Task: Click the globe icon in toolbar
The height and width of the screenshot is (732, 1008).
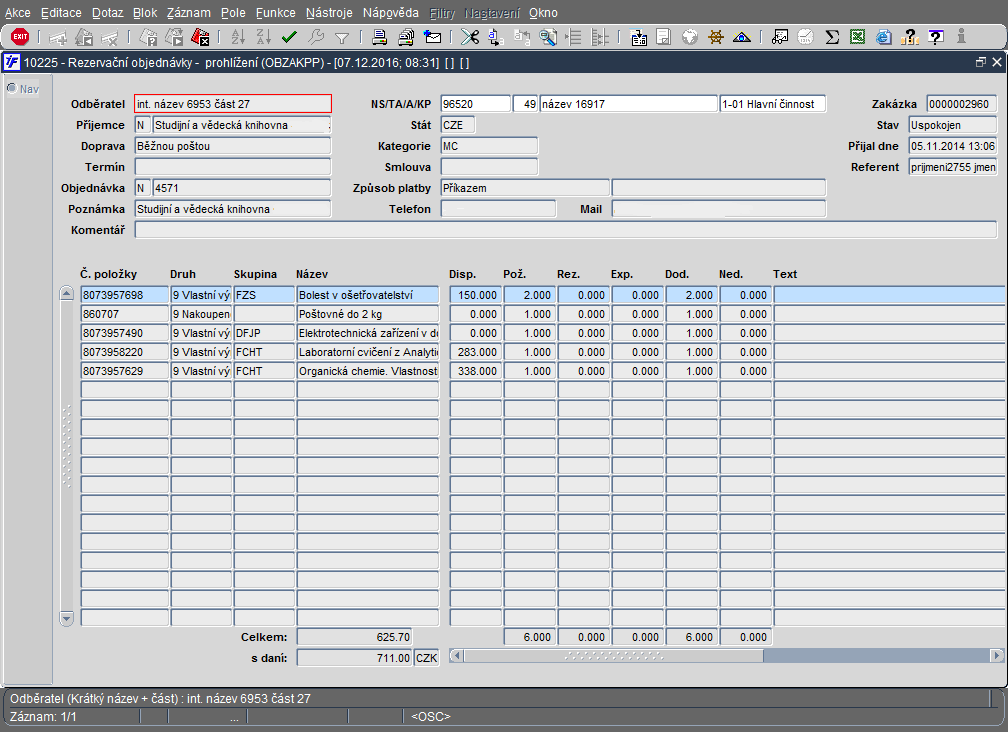Action: coord(690,37)
